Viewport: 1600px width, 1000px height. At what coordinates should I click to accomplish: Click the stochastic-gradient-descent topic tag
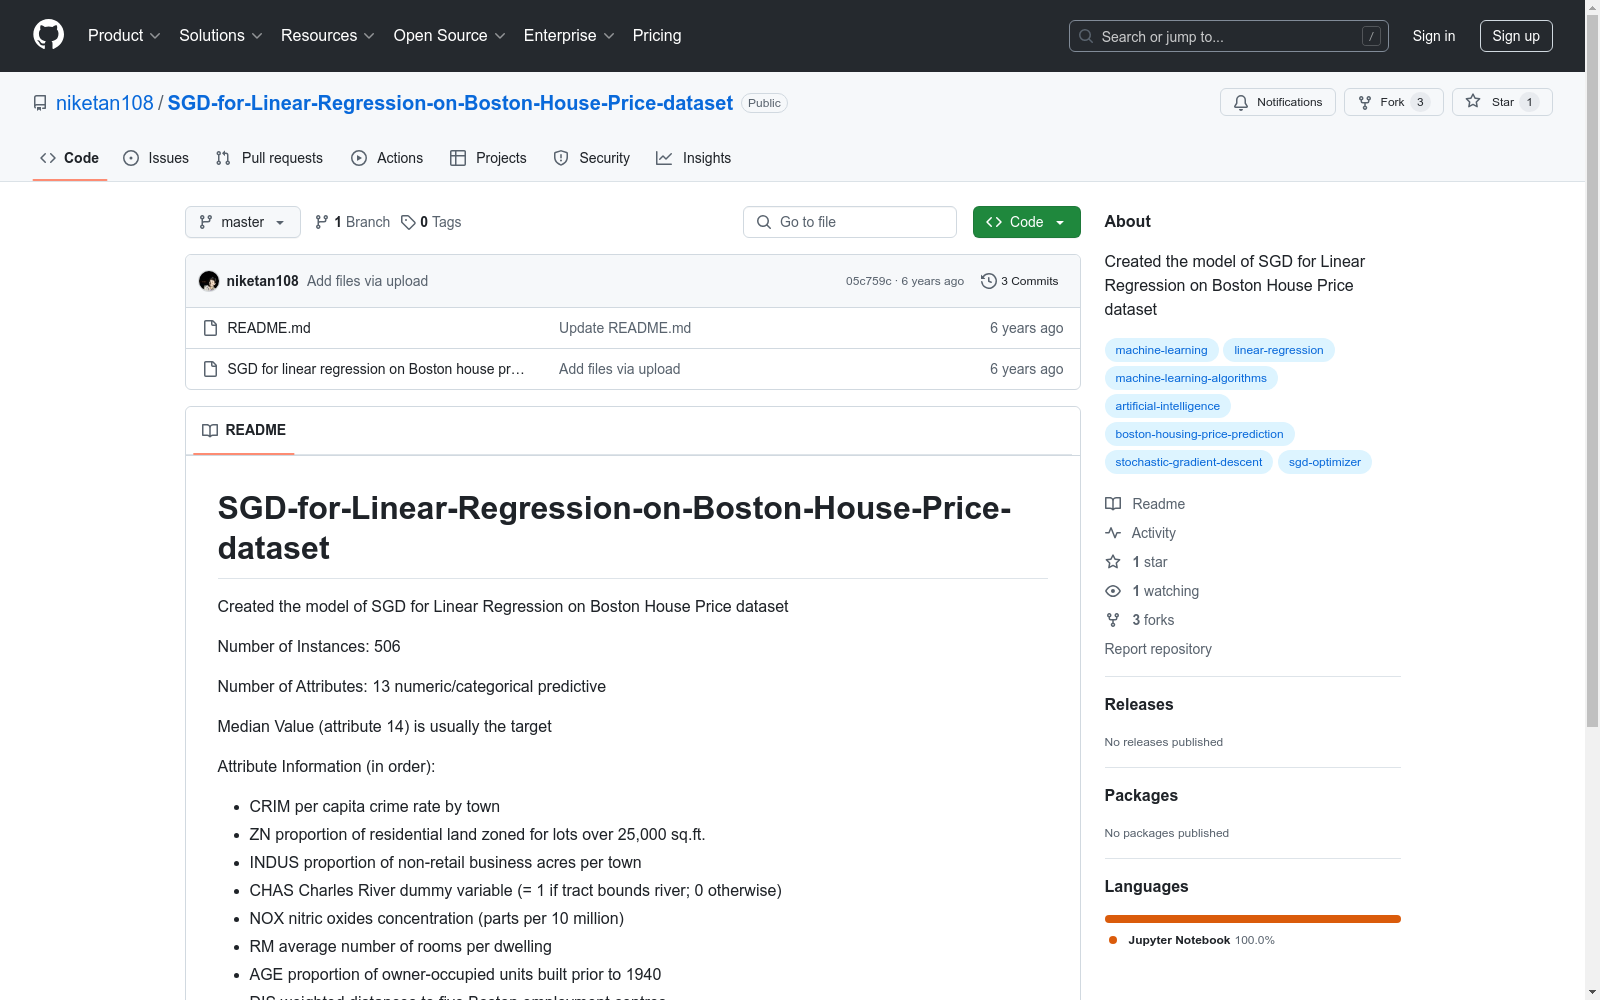[x=1188, y=462]
